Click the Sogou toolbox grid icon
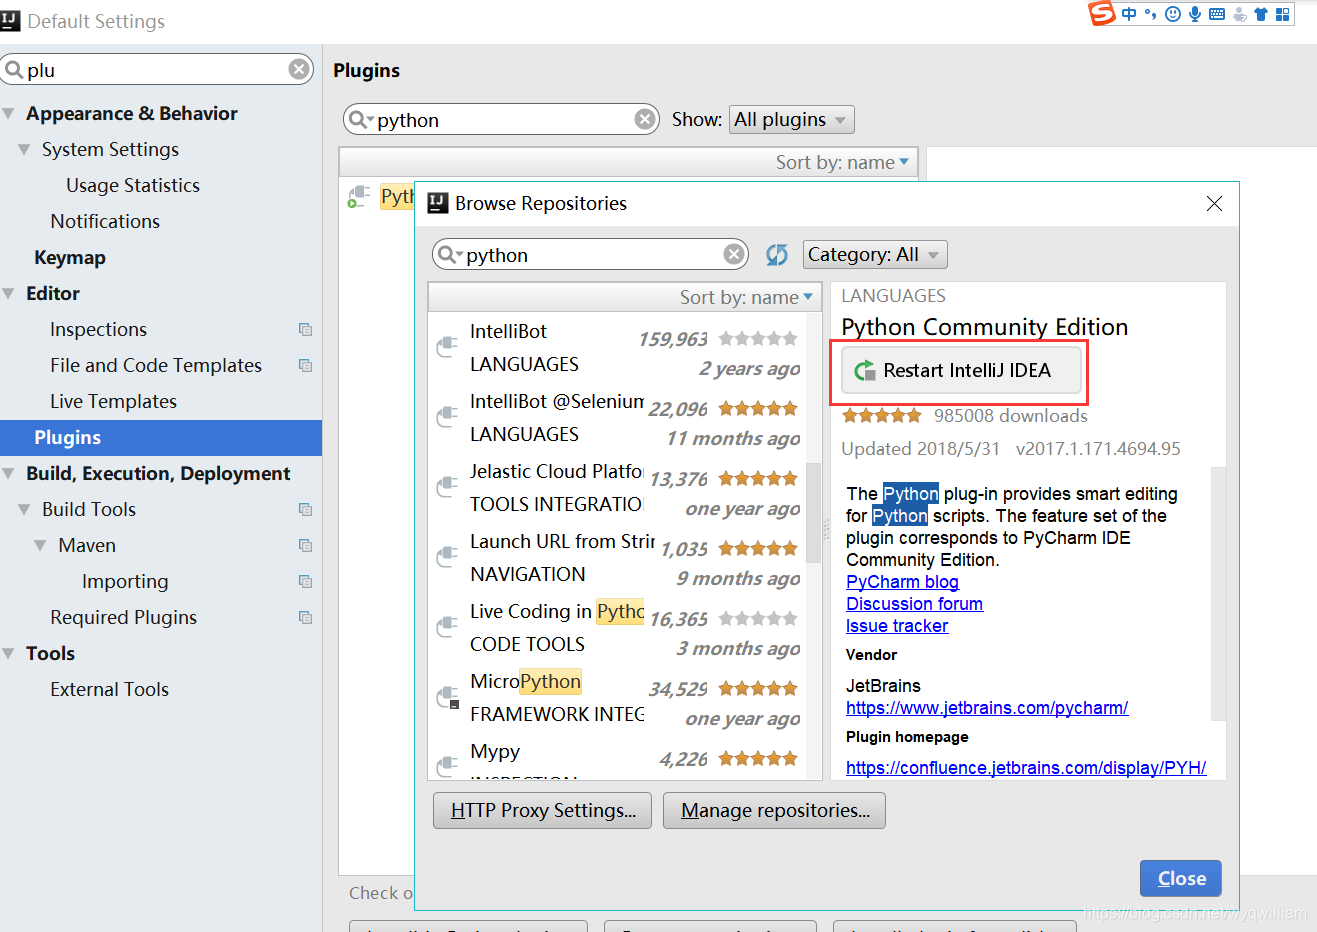This screenshot has width=1317, height=932. point(1282,14)
